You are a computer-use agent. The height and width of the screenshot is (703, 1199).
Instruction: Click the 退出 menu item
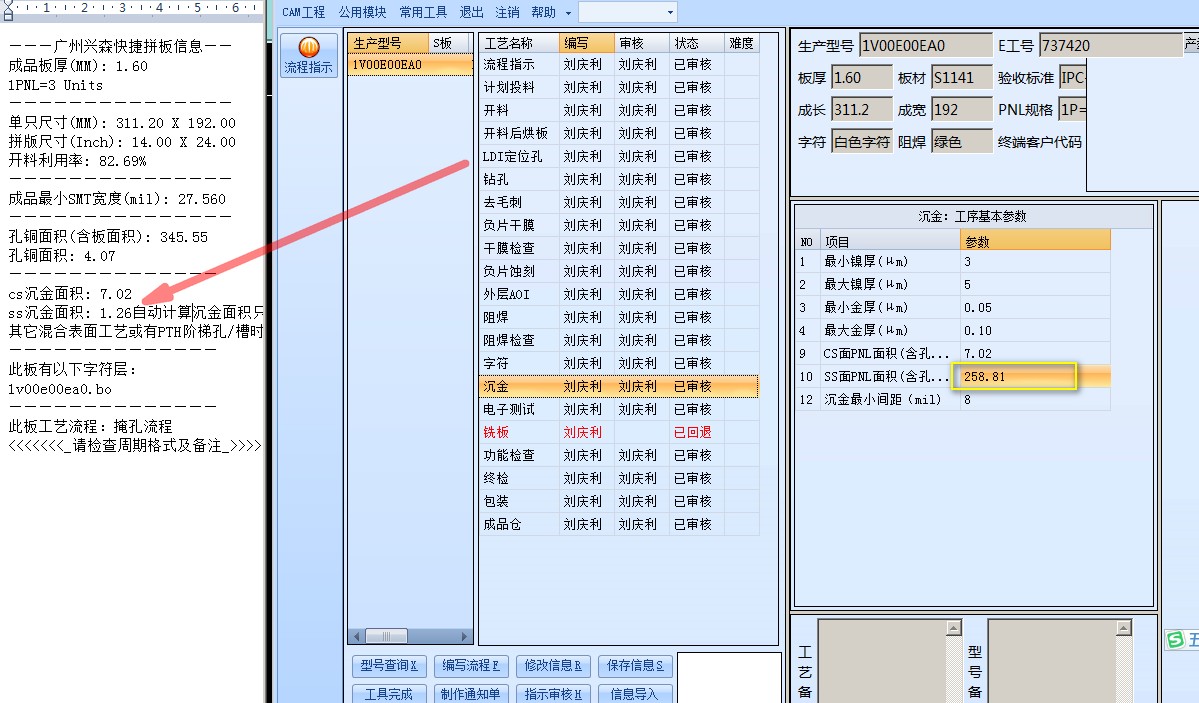[x=471, y=12]
